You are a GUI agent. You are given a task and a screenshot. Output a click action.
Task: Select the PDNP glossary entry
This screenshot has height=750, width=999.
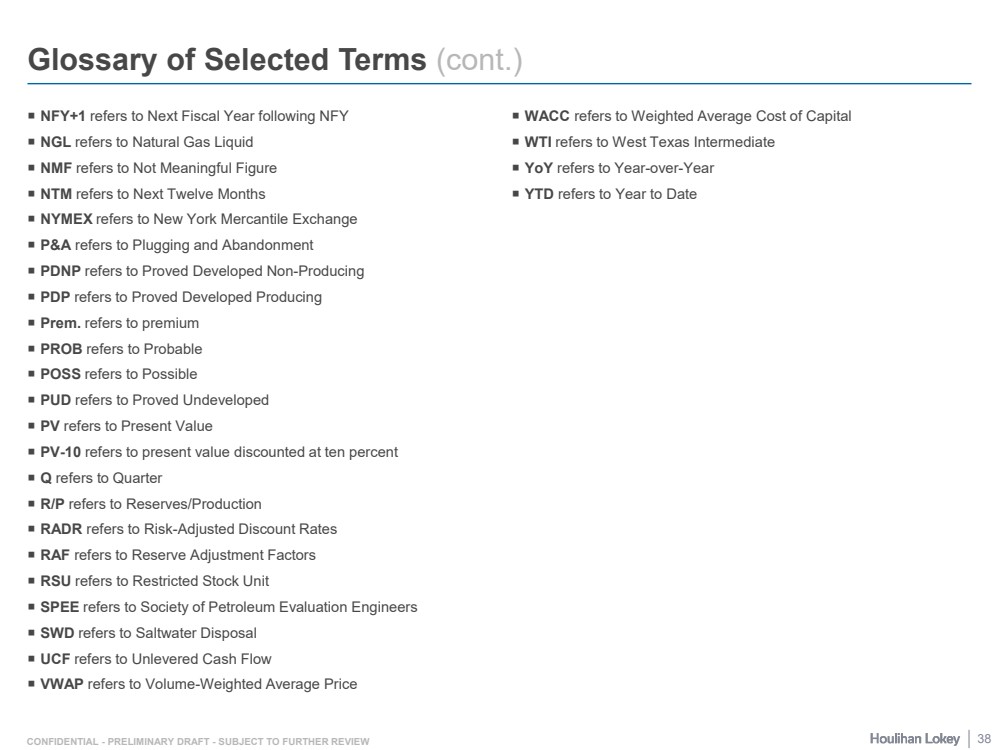(x=202, y=271)
